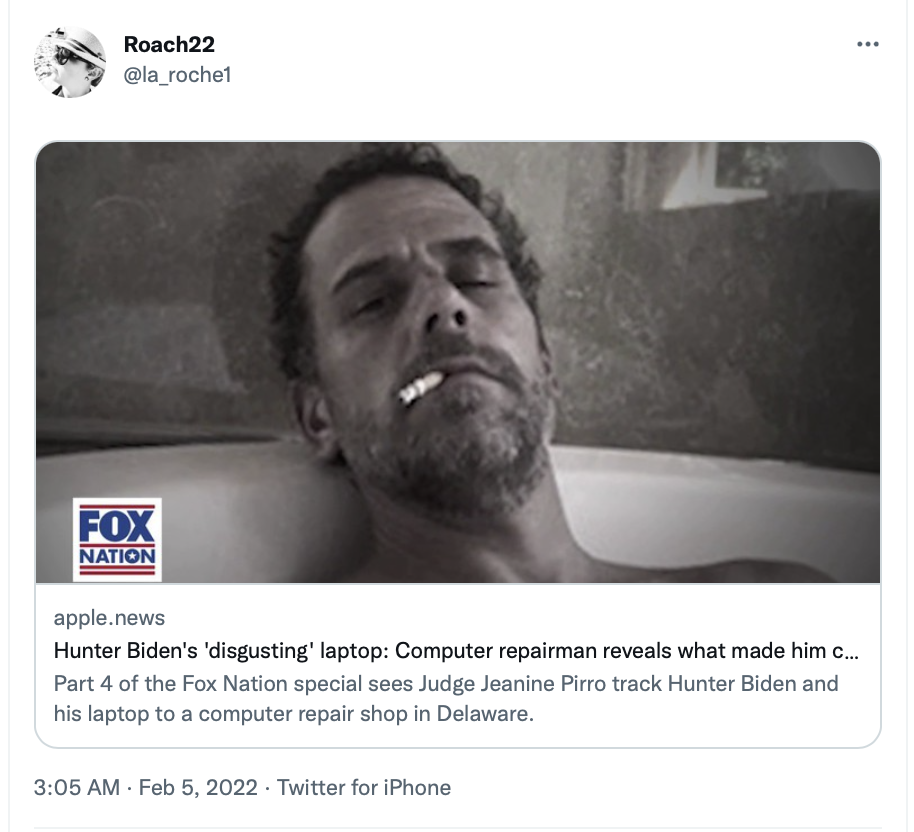Open the article preview photo
This screenshot has width=914, height=832.
coord(458,362)
